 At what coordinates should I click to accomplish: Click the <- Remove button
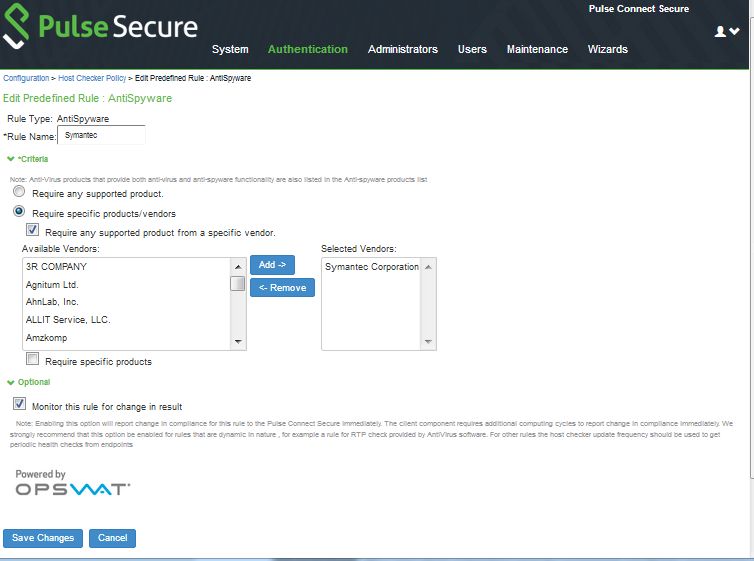point(282,287)
